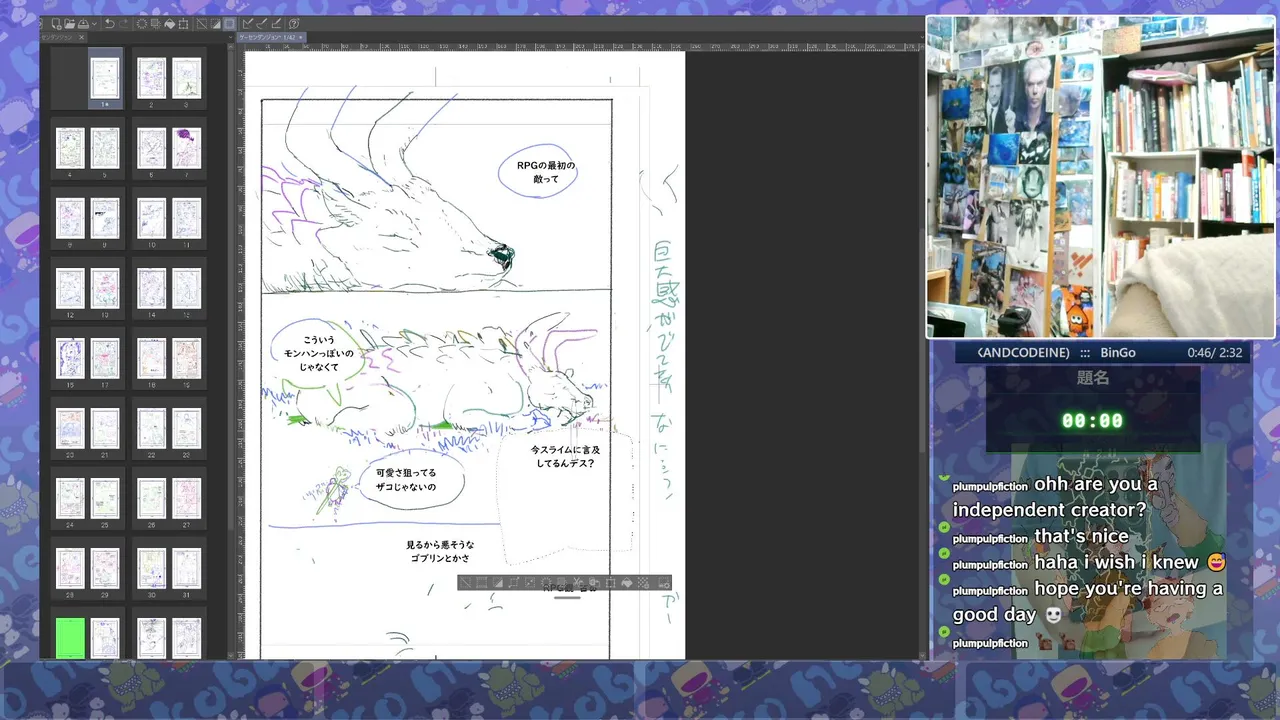Click Crop on the selection launcher

(x=481, y=583)
